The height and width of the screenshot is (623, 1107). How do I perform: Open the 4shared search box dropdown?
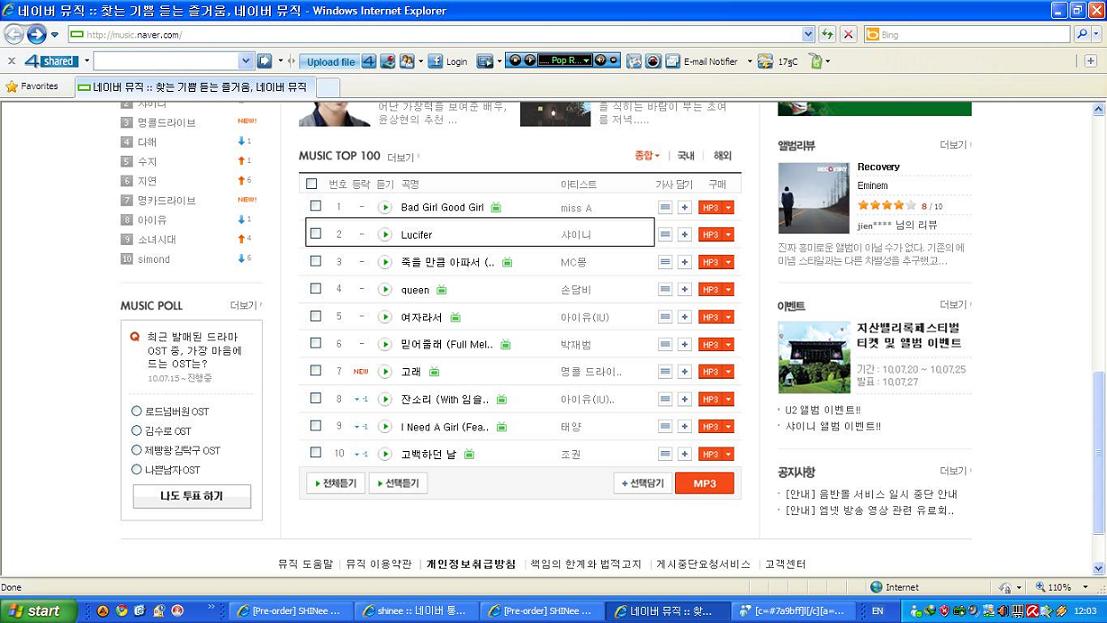point(245,61)
